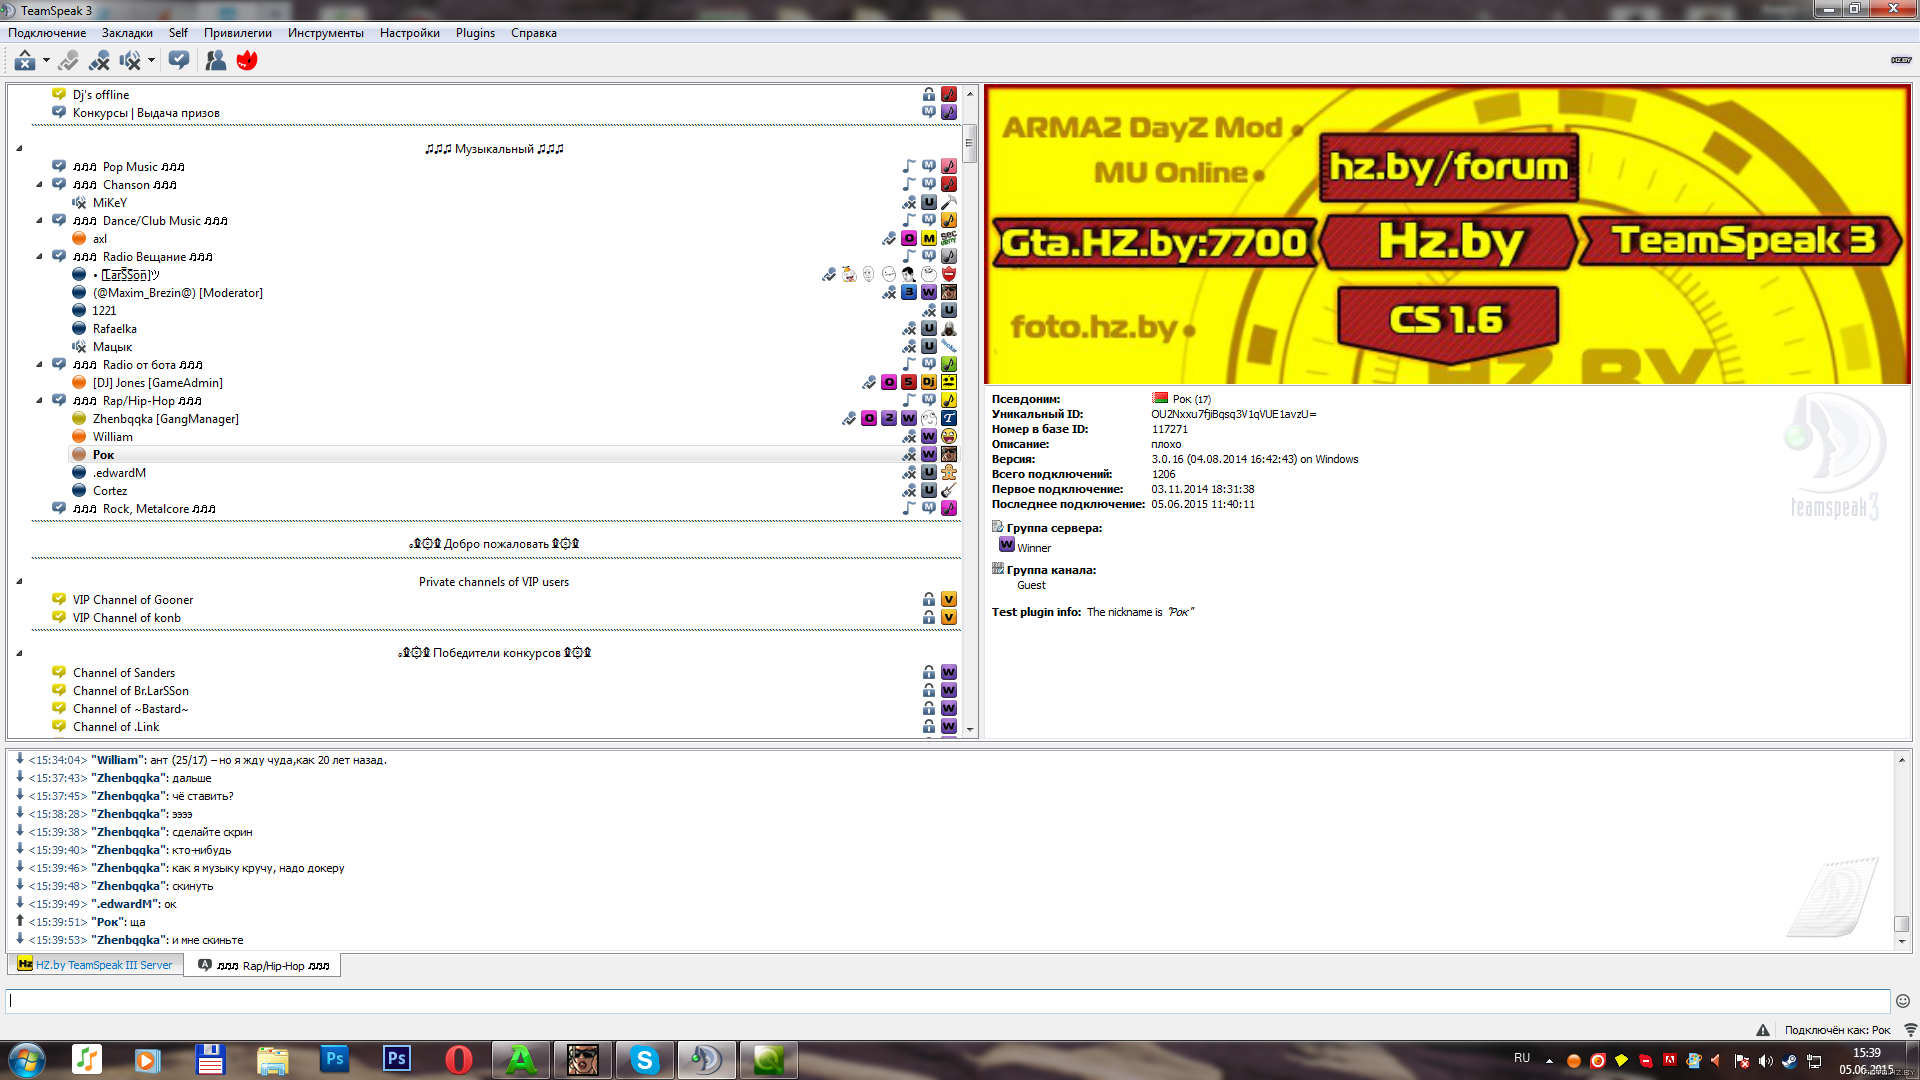Open the speaker mute dropdown arrow
This screenshot has height=1080, width=1920.
[x=151, y=61]
